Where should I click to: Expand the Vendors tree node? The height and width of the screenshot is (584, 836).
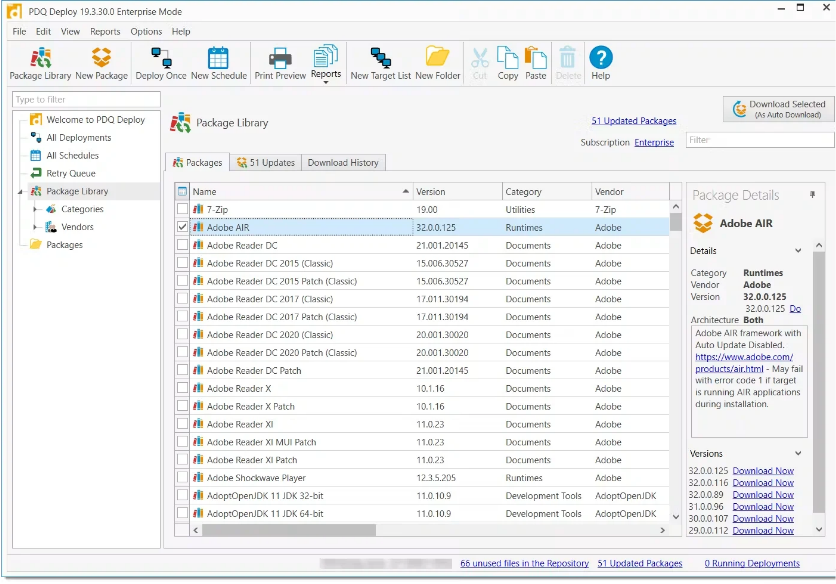point(35,227)
